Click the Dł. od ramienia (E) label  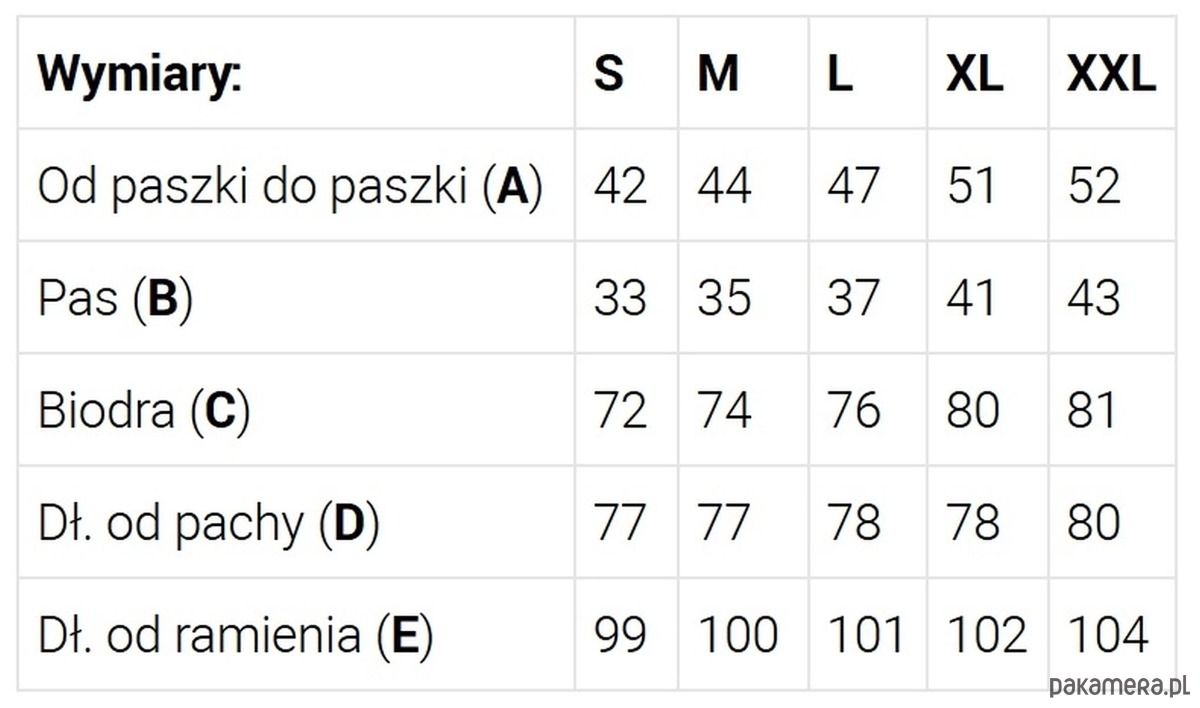tap(235, 635)
